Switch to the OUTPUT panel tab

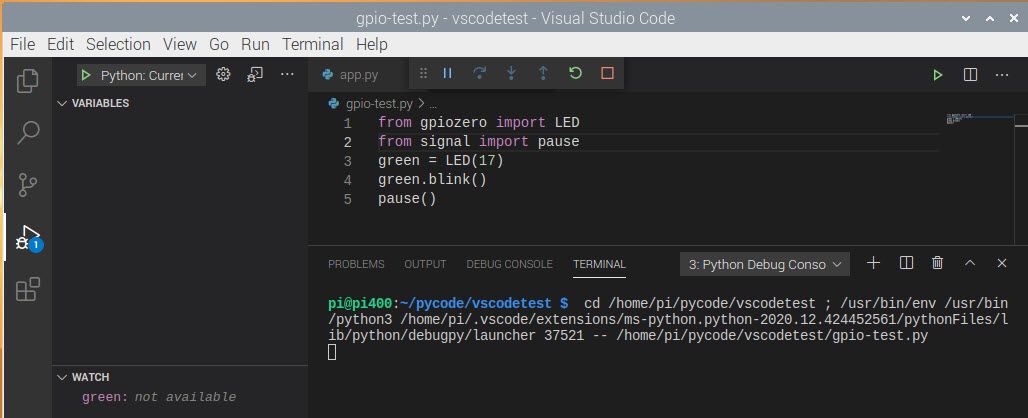click(425, 264)
